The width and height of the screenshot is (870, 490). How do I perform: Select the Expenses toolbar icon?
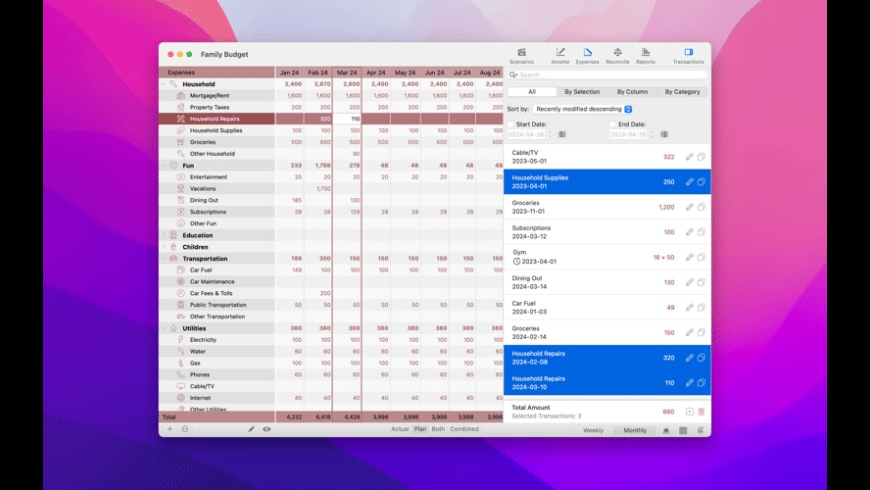coord(587,55)
